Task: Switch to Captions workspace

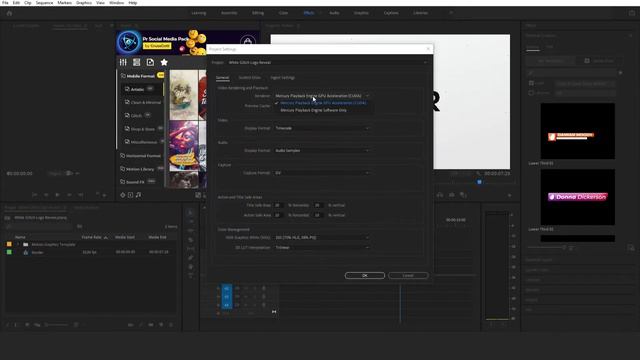Action: (391, 13)
